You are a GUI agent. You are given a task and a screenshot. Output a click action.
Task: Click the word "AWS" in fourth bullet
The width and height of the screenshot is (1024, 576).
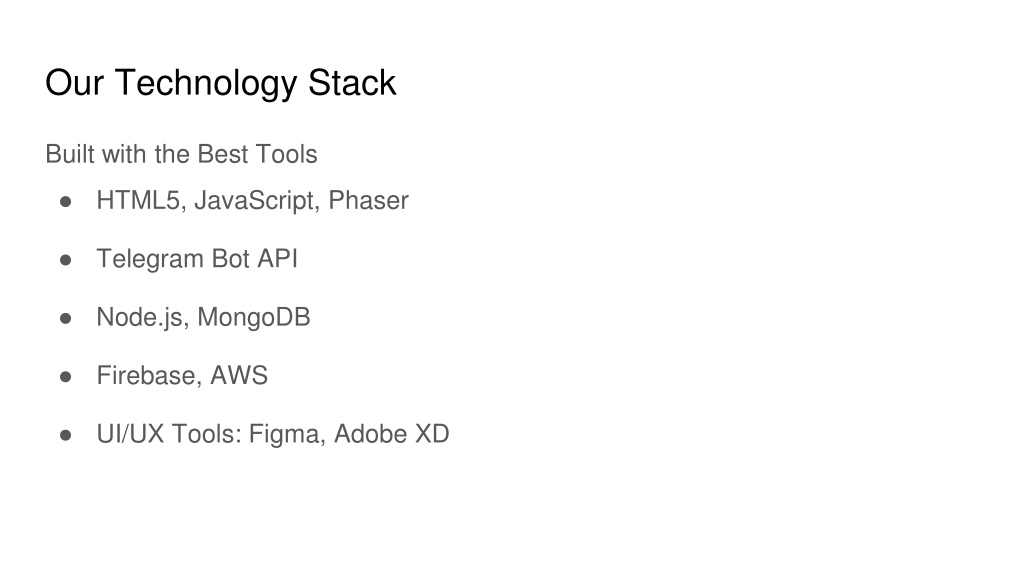(x=239, y=376)
